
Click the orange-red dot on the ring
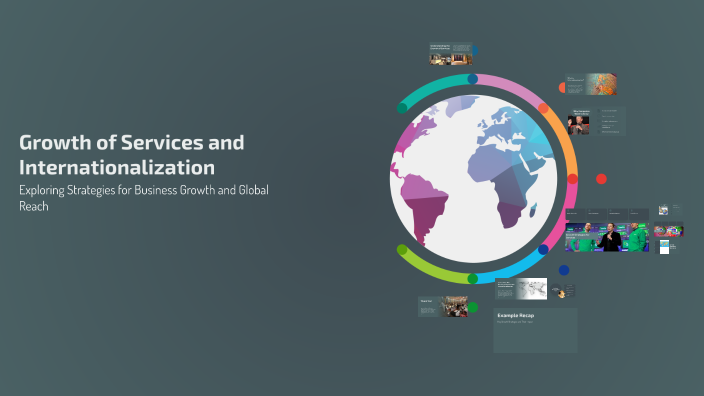point(543,108)
